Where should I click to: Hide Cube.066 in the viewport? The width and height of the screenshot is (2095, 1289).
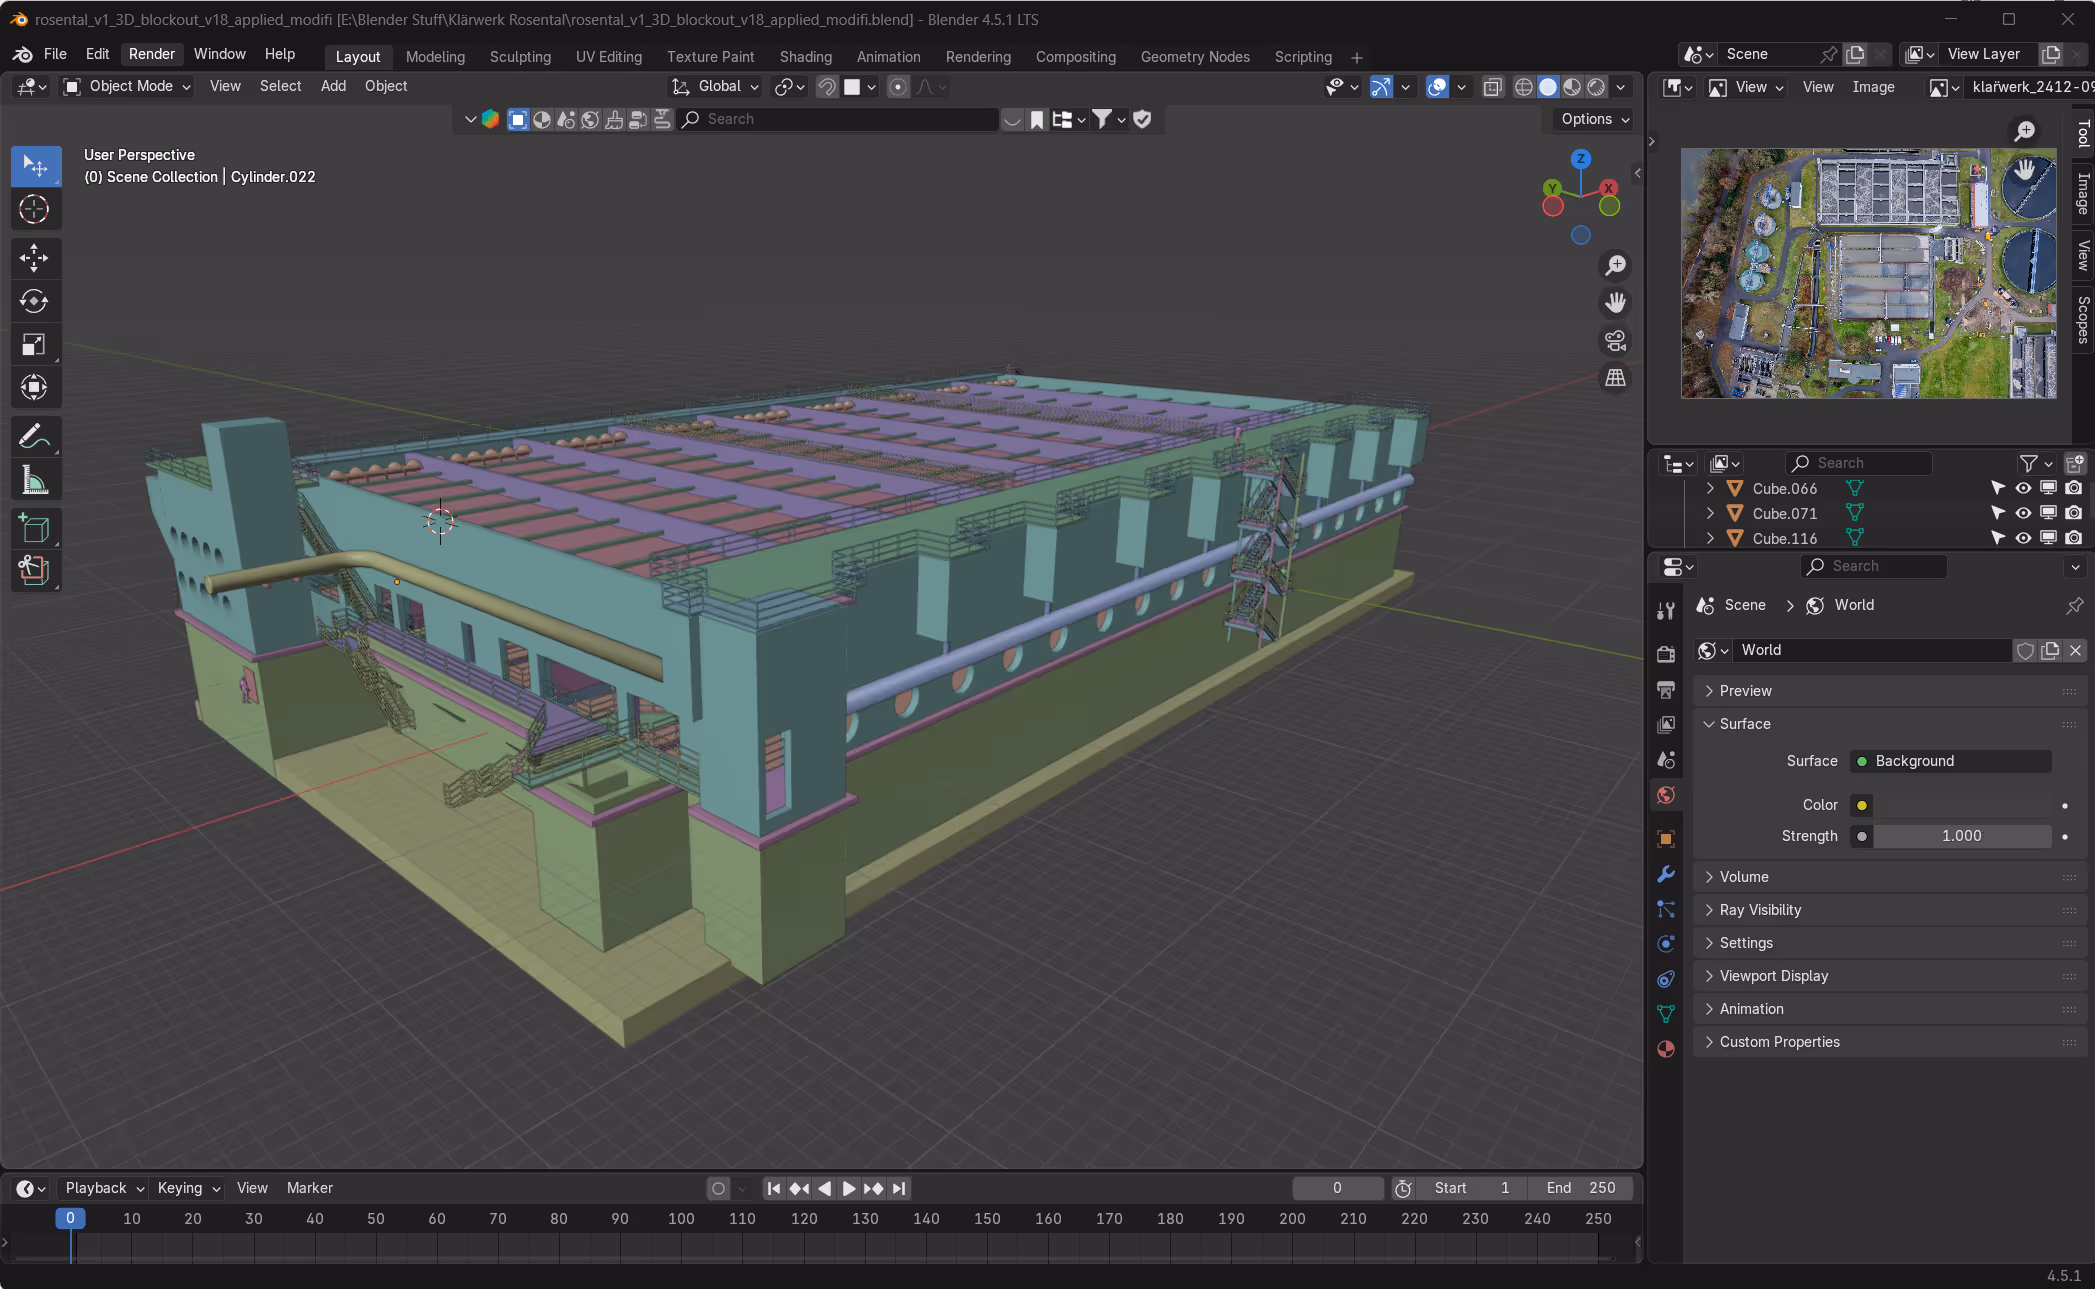coord(2023,488)
